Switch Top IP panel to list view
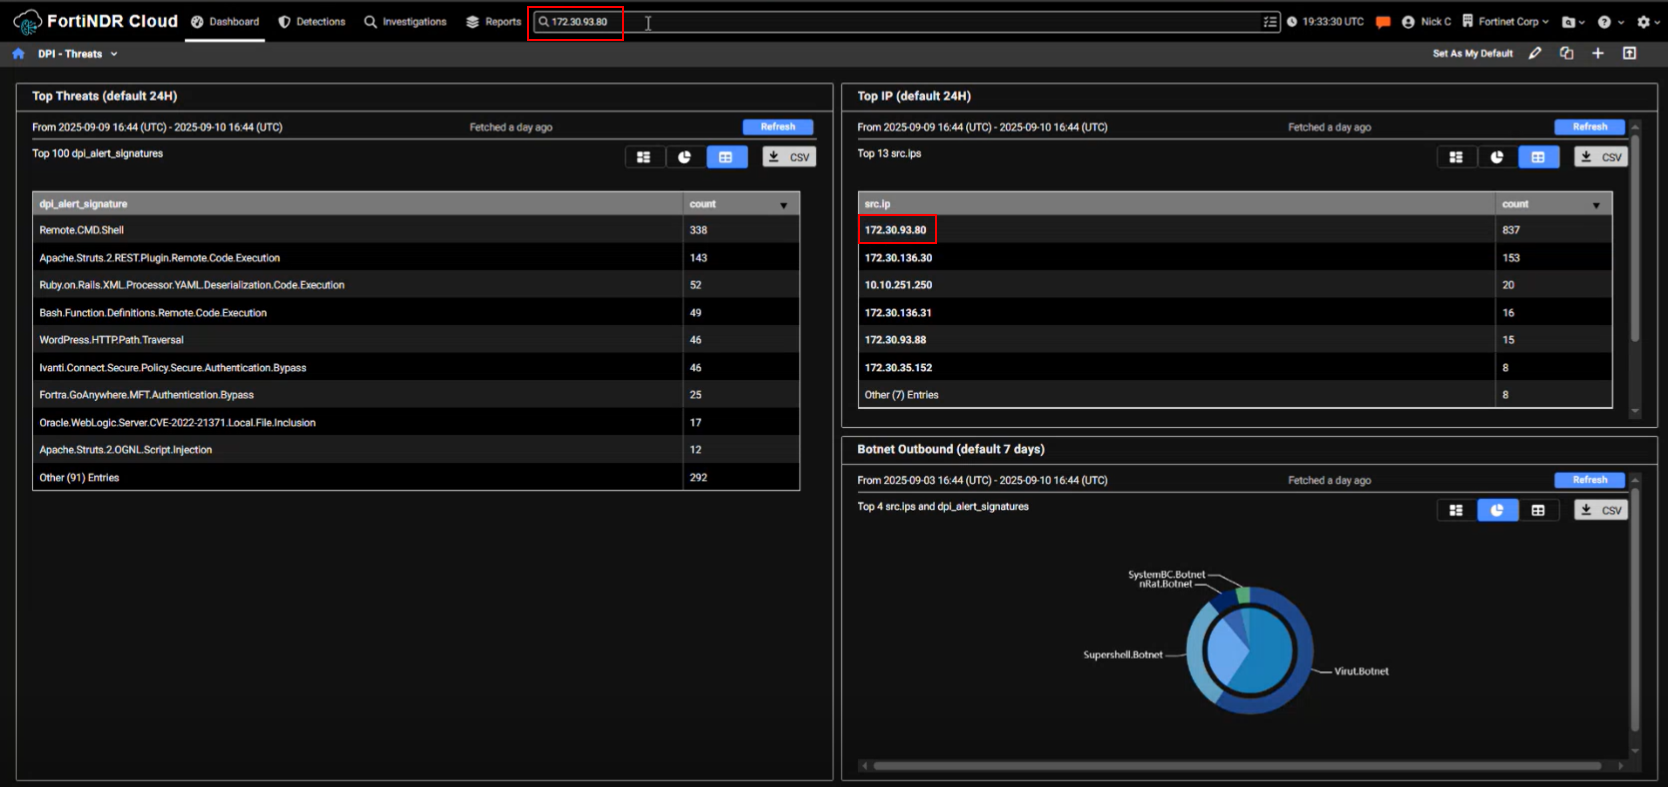Image resolution: width=1668 pixels, height=787 pixels. click(1456, 157)
